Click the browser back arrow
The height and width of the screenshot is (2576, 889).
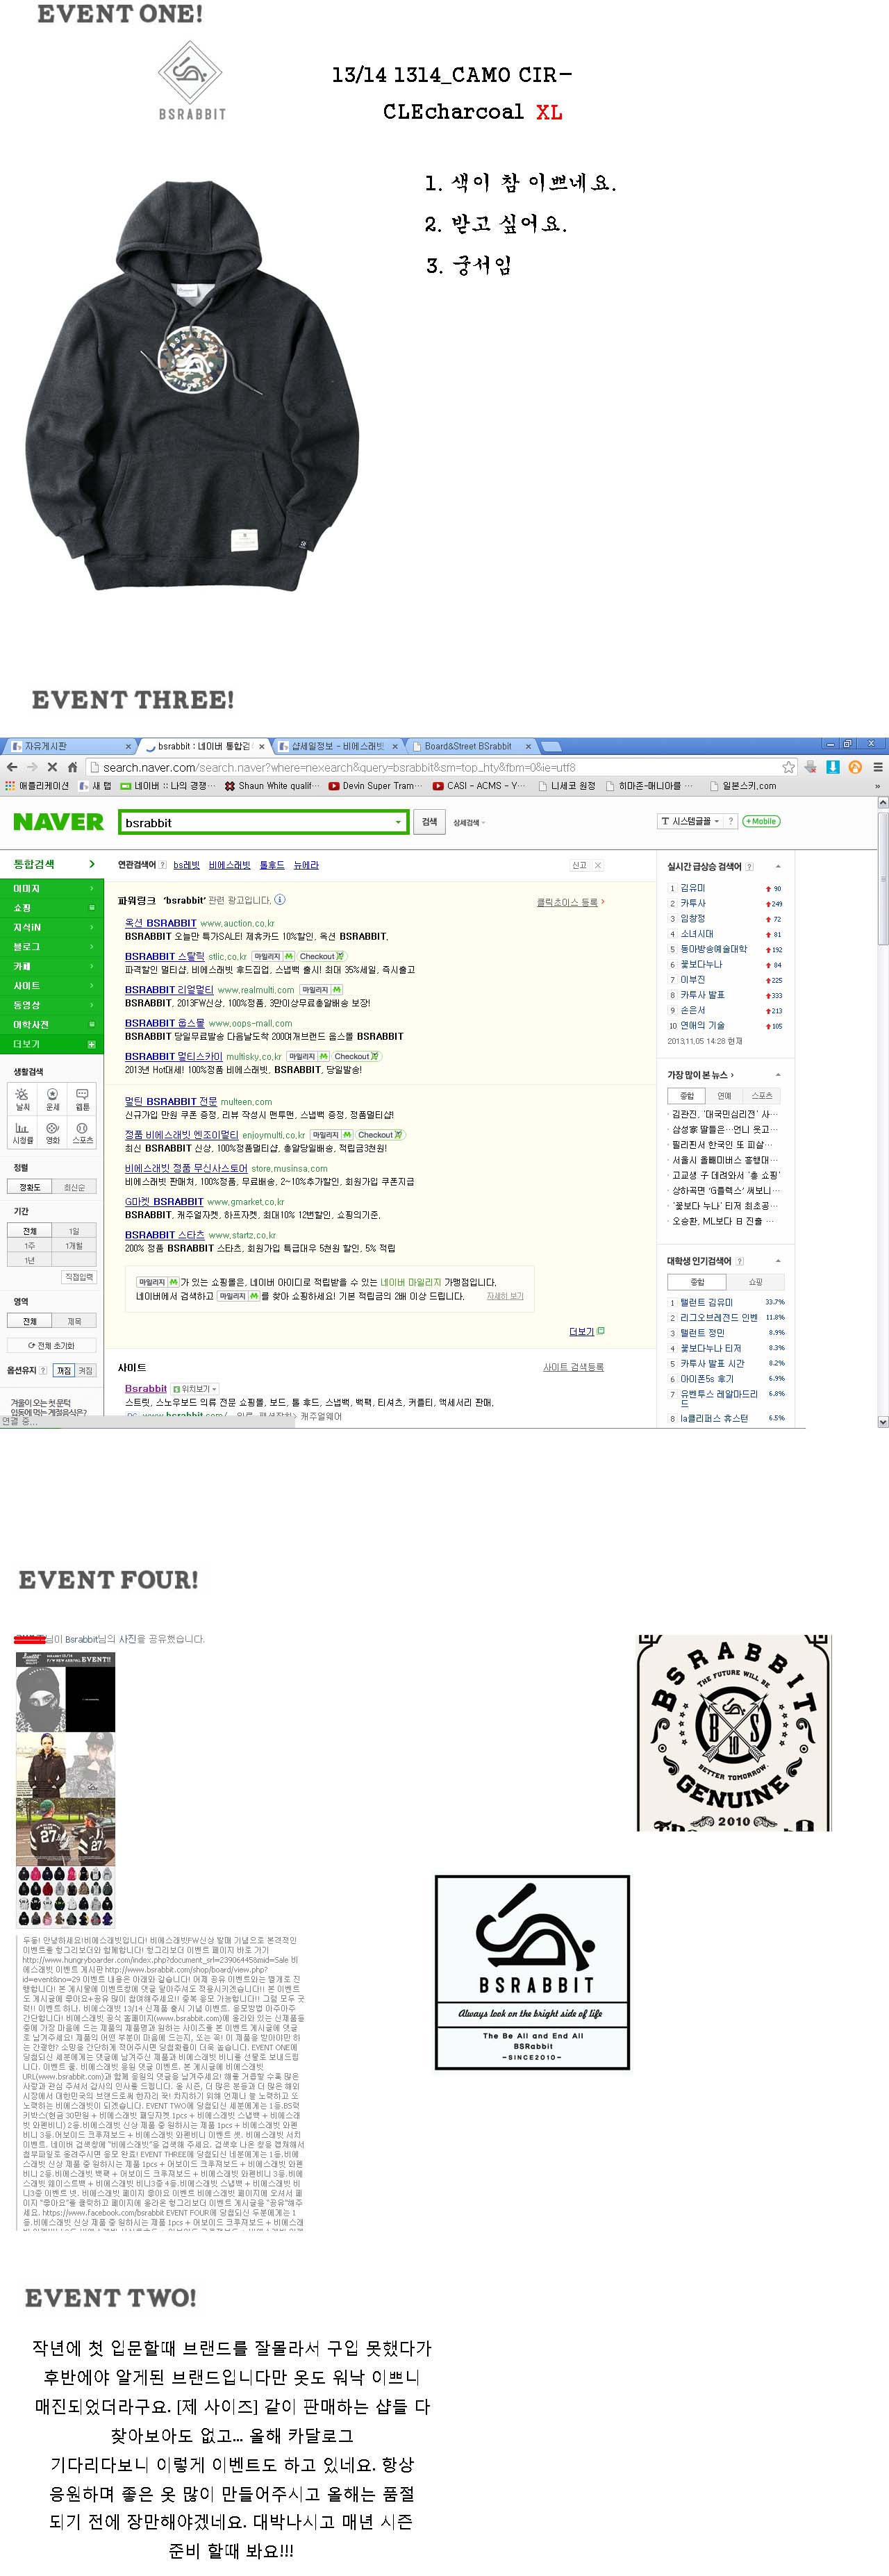point(12,767)
